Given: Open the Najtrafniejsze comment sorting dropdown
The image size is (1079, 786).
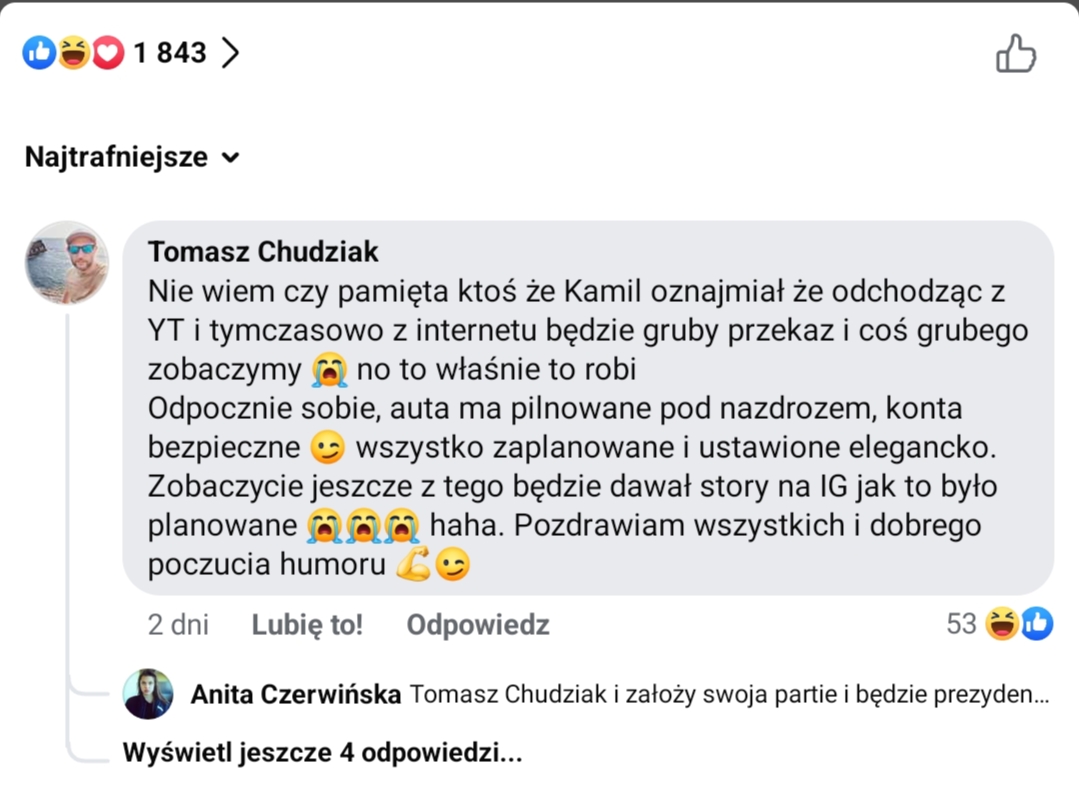Looking at the screenshot, I should tap(132, 157).
